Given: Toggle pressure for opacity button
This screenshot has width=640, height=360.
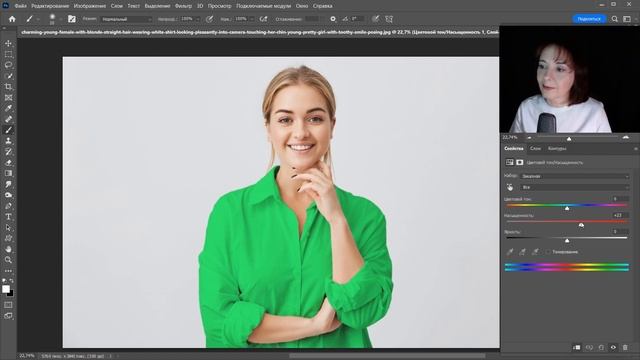Looking at the screenshot, I should pyautogui.click(x=209, y=19).
